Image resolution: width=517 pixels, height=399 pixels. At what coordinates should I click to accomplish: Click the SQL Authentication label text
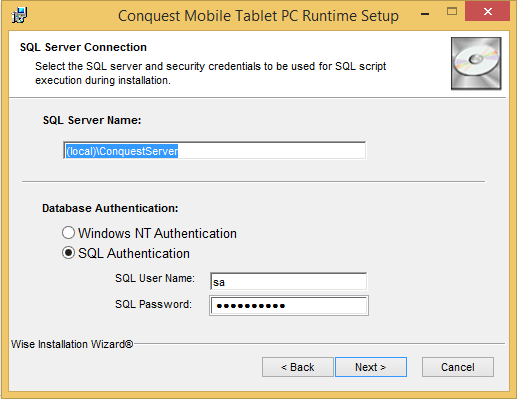coord(134,253)
